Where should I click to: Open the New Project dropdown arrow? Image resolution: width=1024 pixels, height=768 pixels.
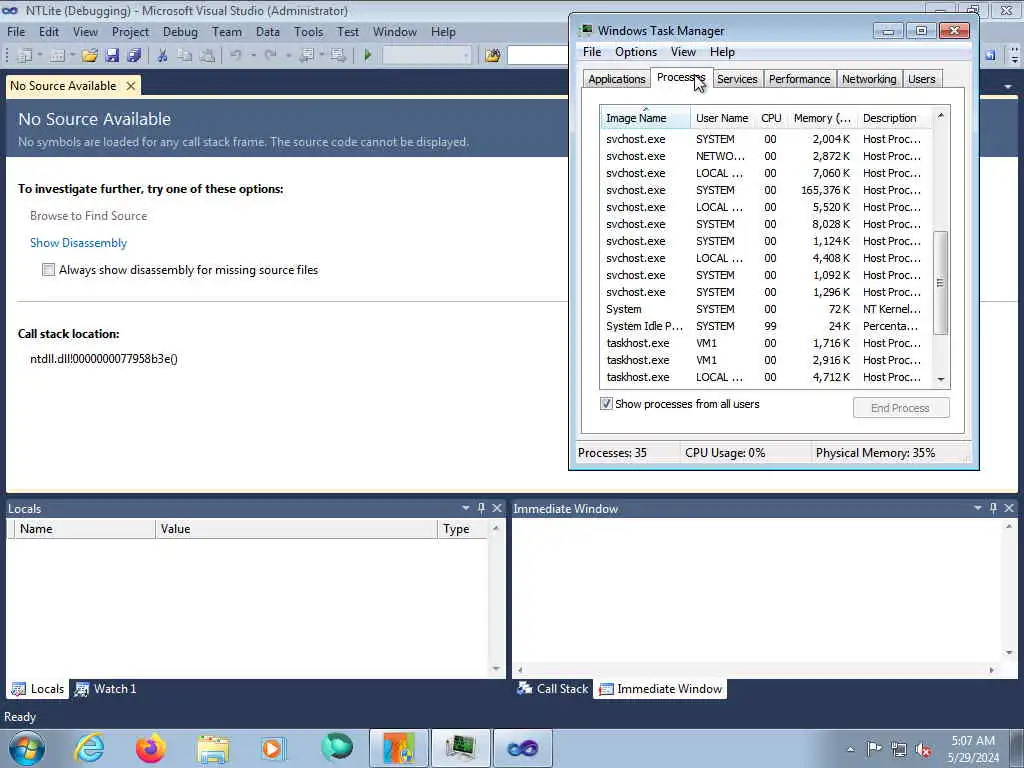(40, 56)
